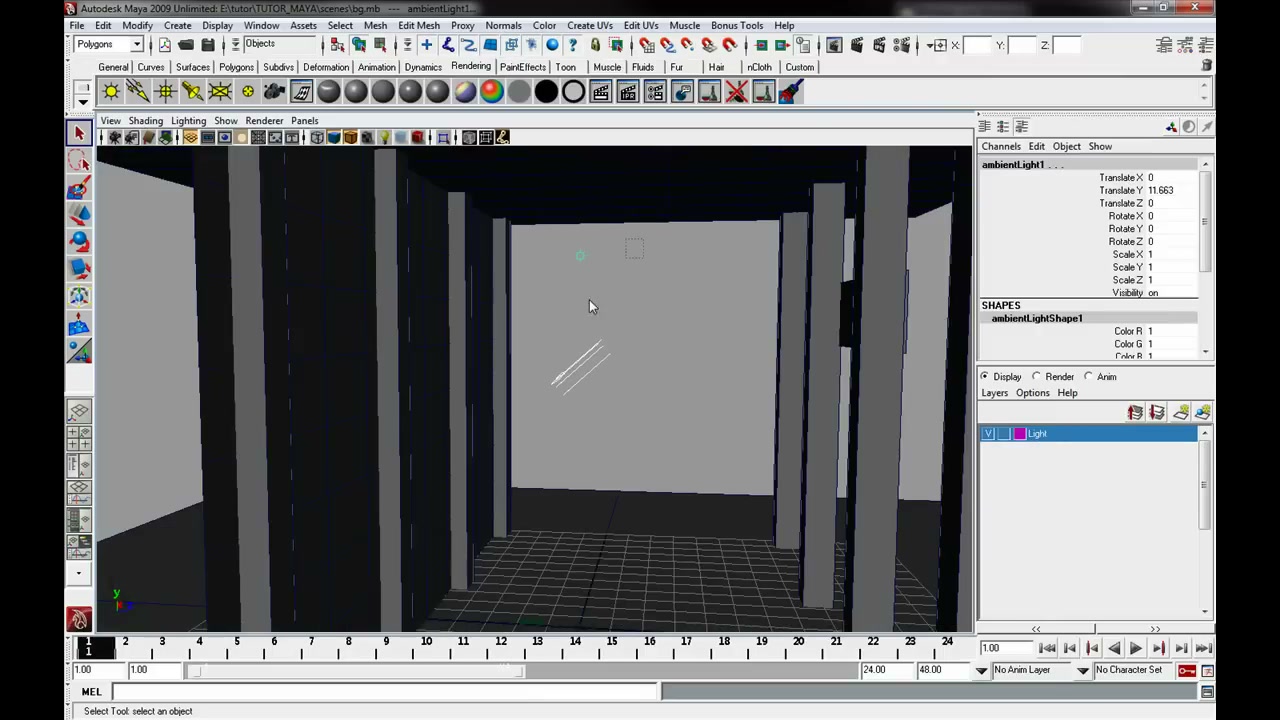
Task: Toggle textured display cube in panel toolbar
Action: click(367, 137)
